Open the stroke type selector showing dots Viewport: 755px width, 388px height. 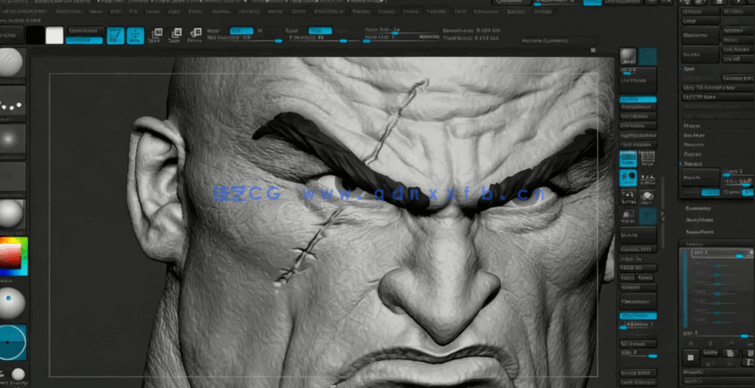click(x=12, y=101)
